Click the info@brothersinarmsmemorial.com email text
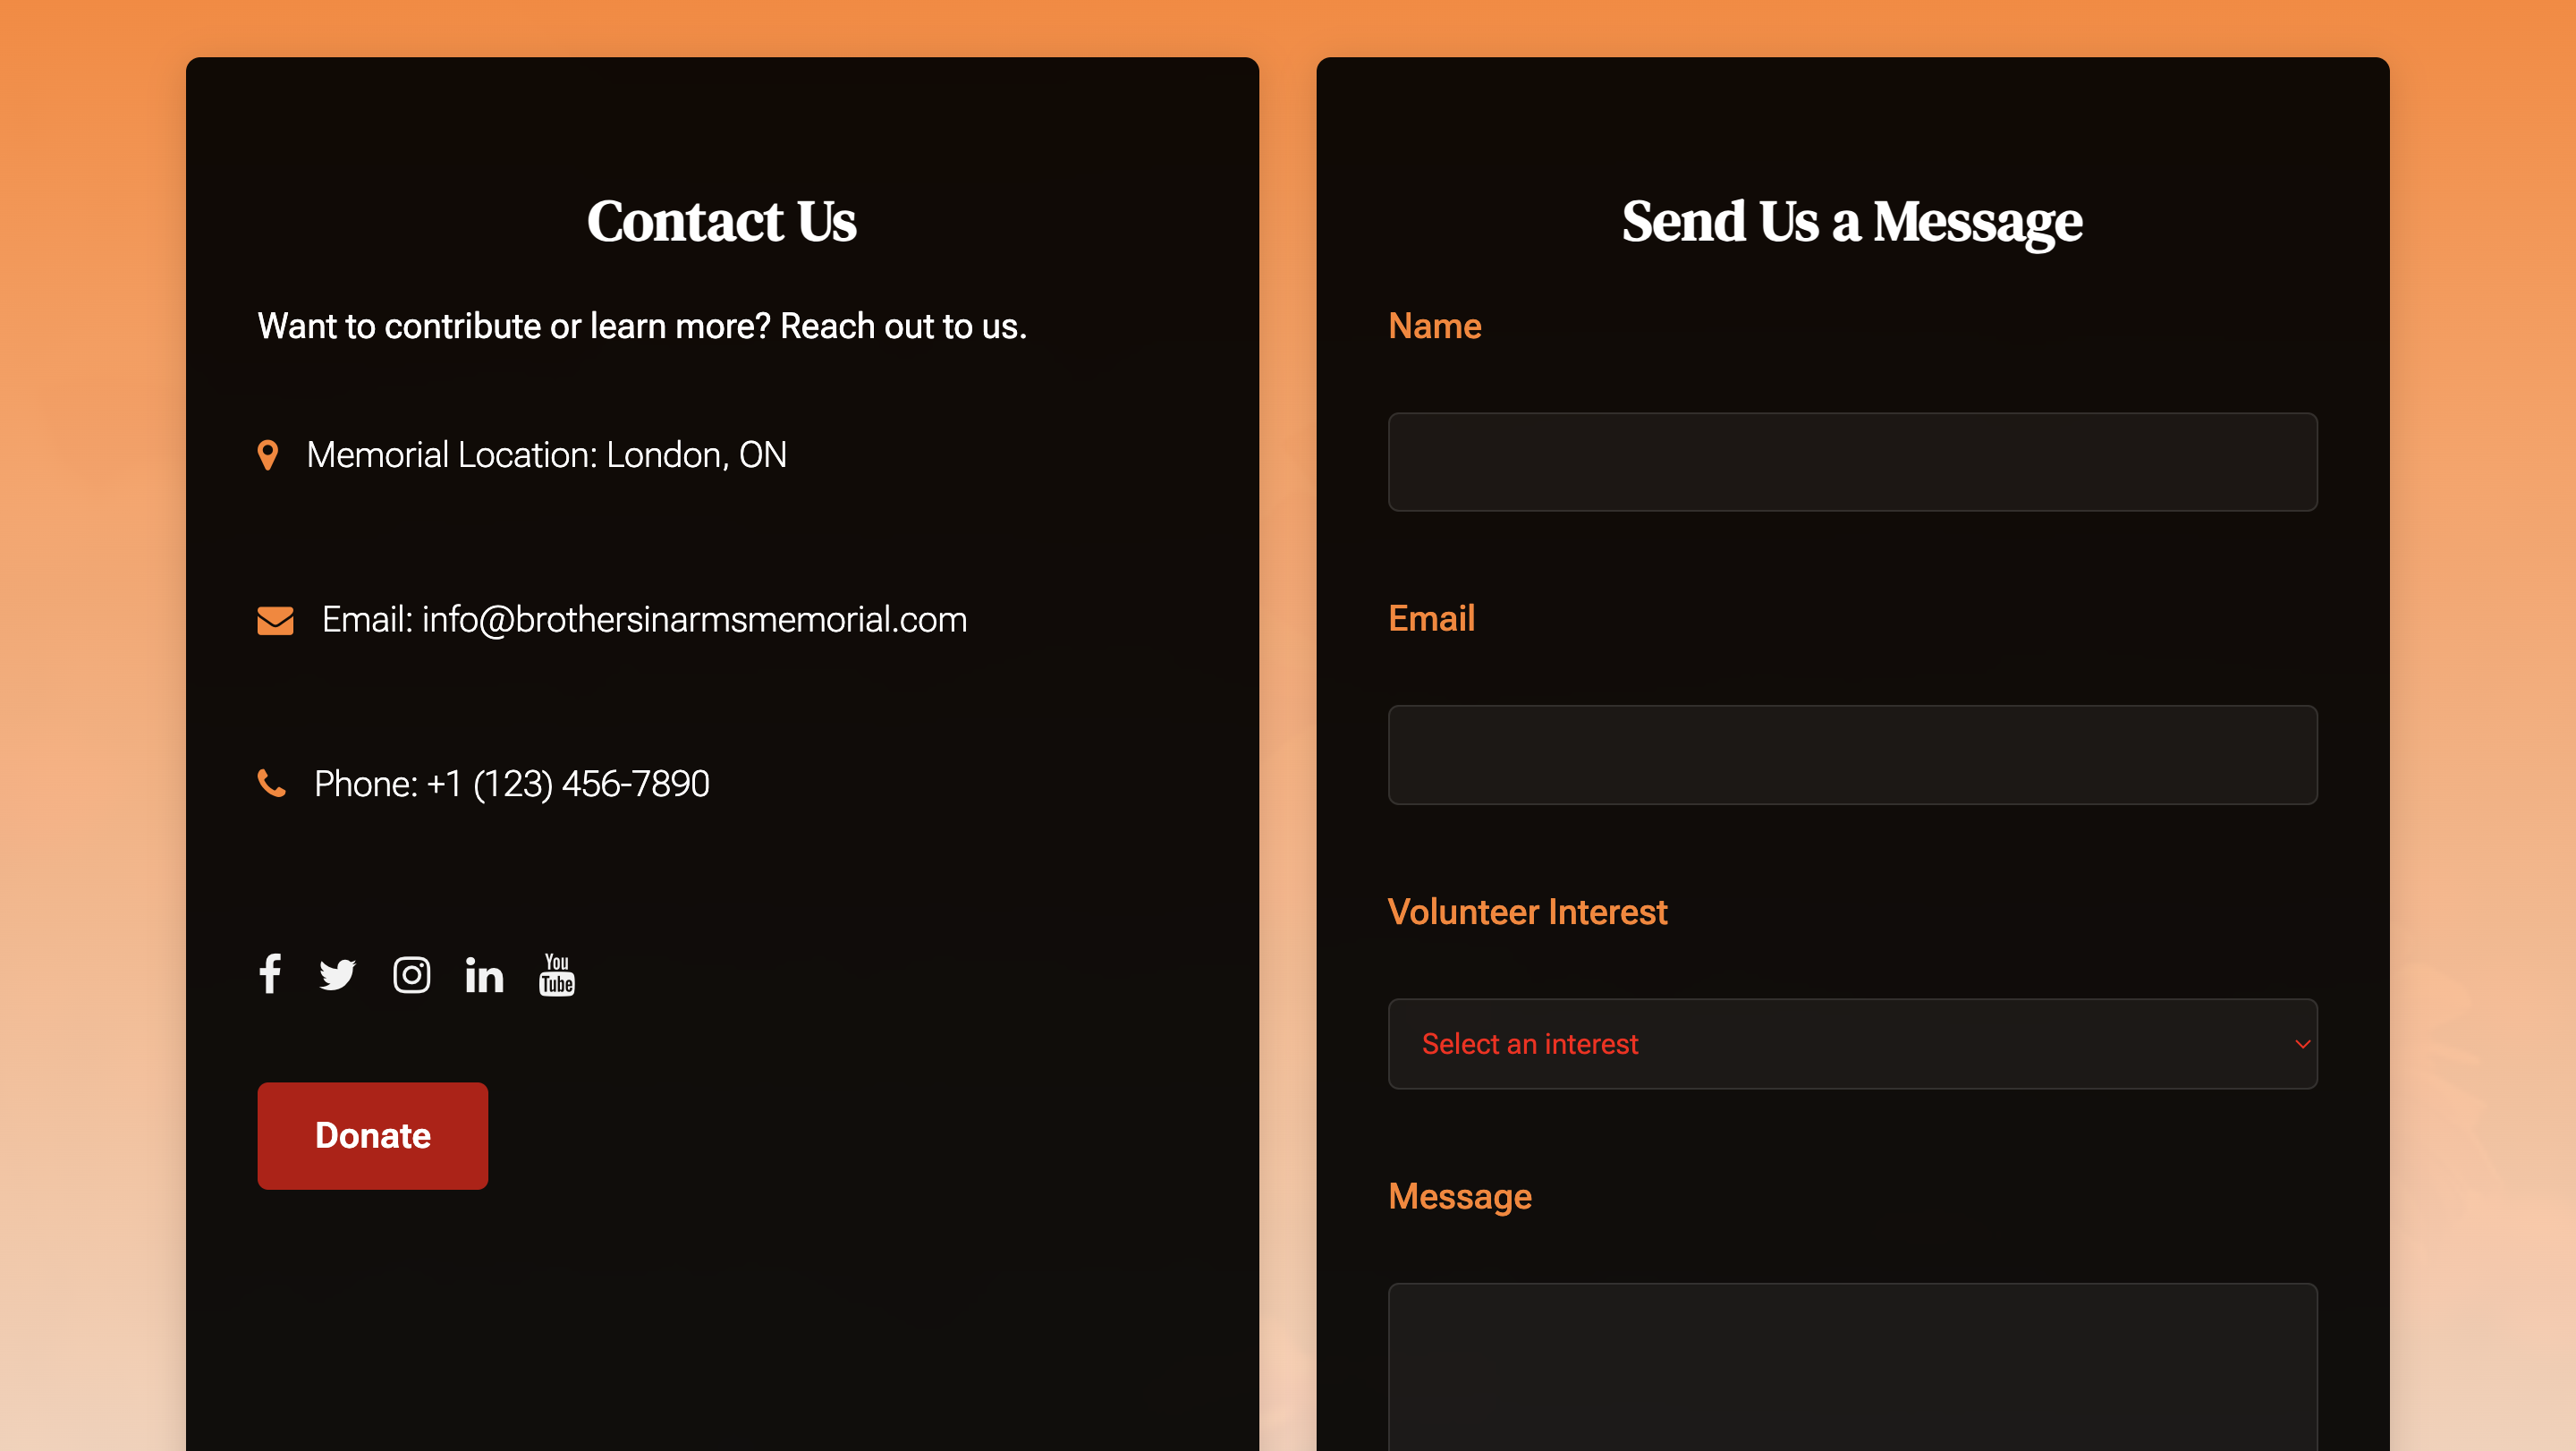The image size is (2576, 1451). 694,620
